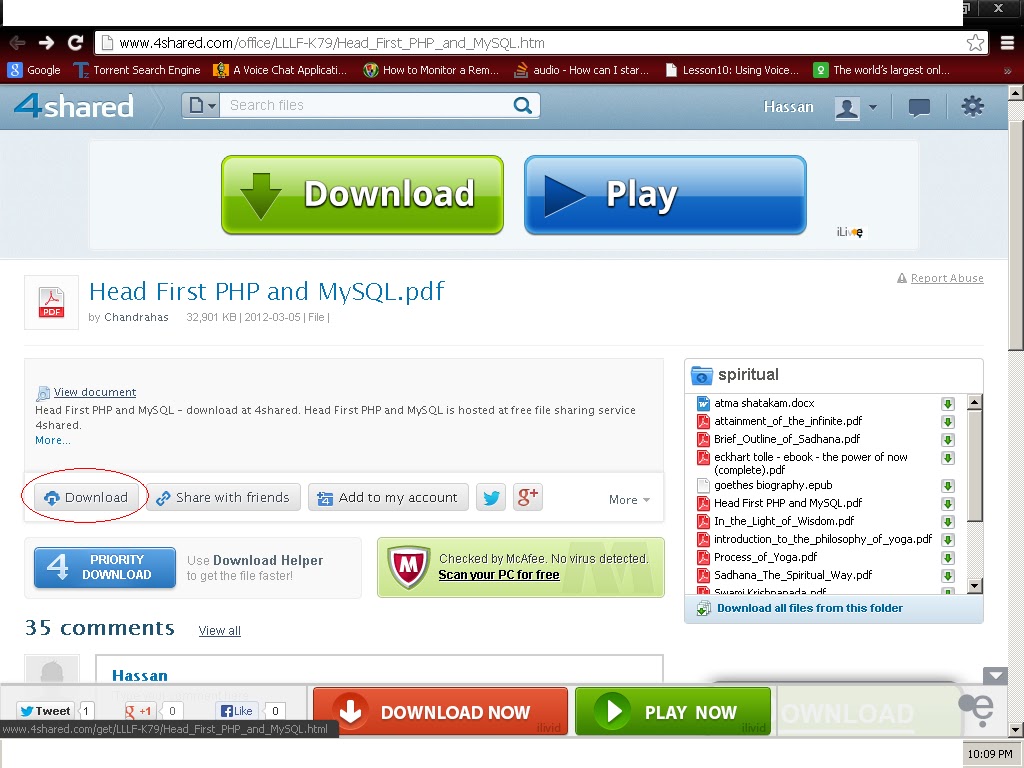Open Head First PHP and MySQL.pdf in folder list
1024x768 pixels.
pos(788,503)
